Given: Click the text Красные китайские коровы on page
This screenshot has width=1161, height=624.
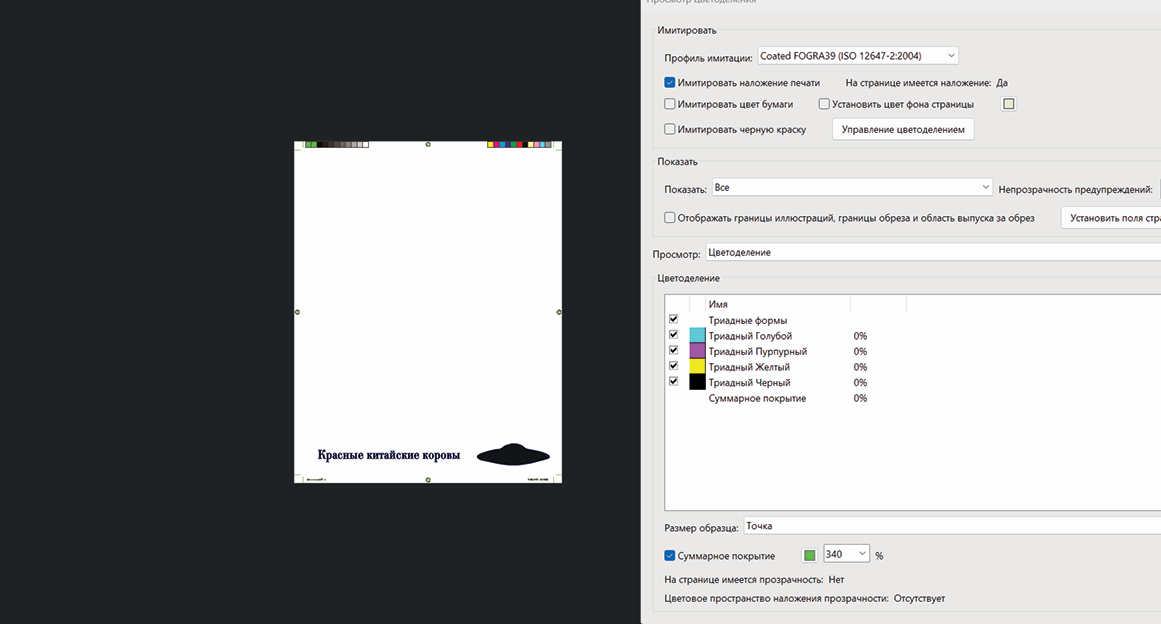Looking at the screenshot, I should (x=389, y=455).
